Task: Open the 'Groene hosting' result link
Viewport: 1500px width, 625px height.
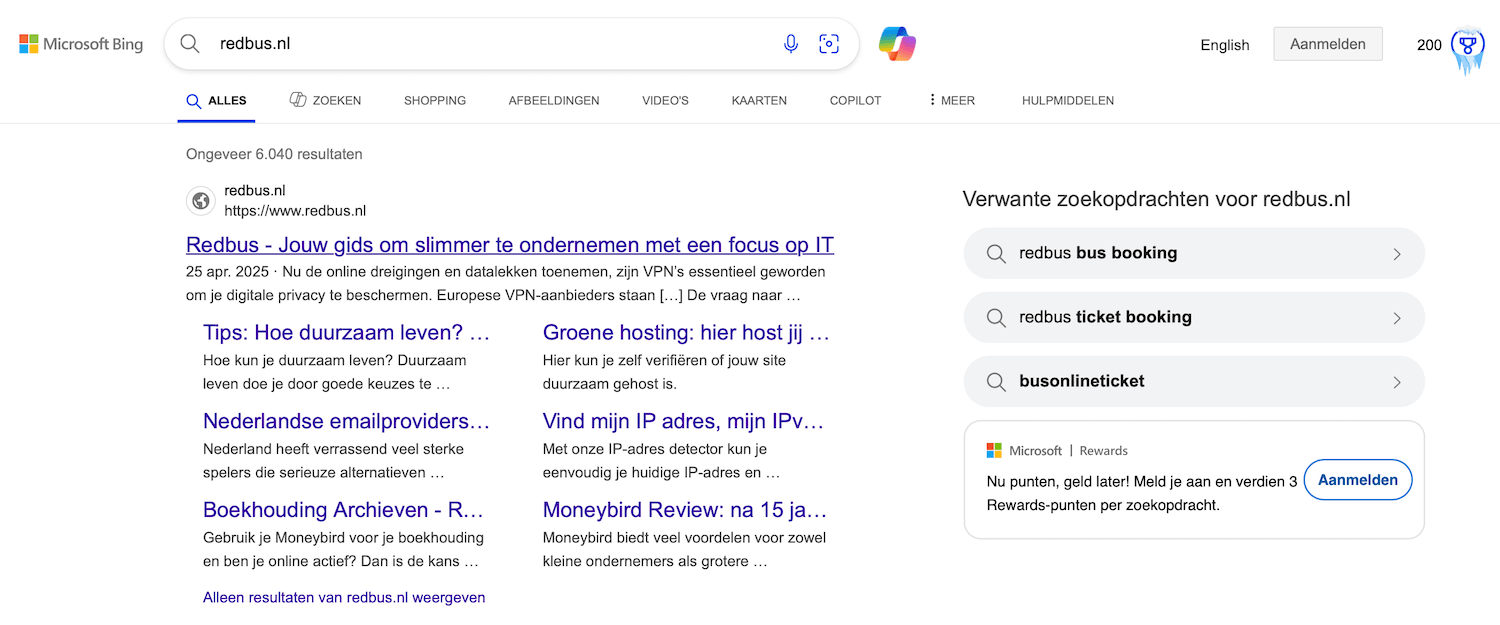Action: [x=685, y=332]
